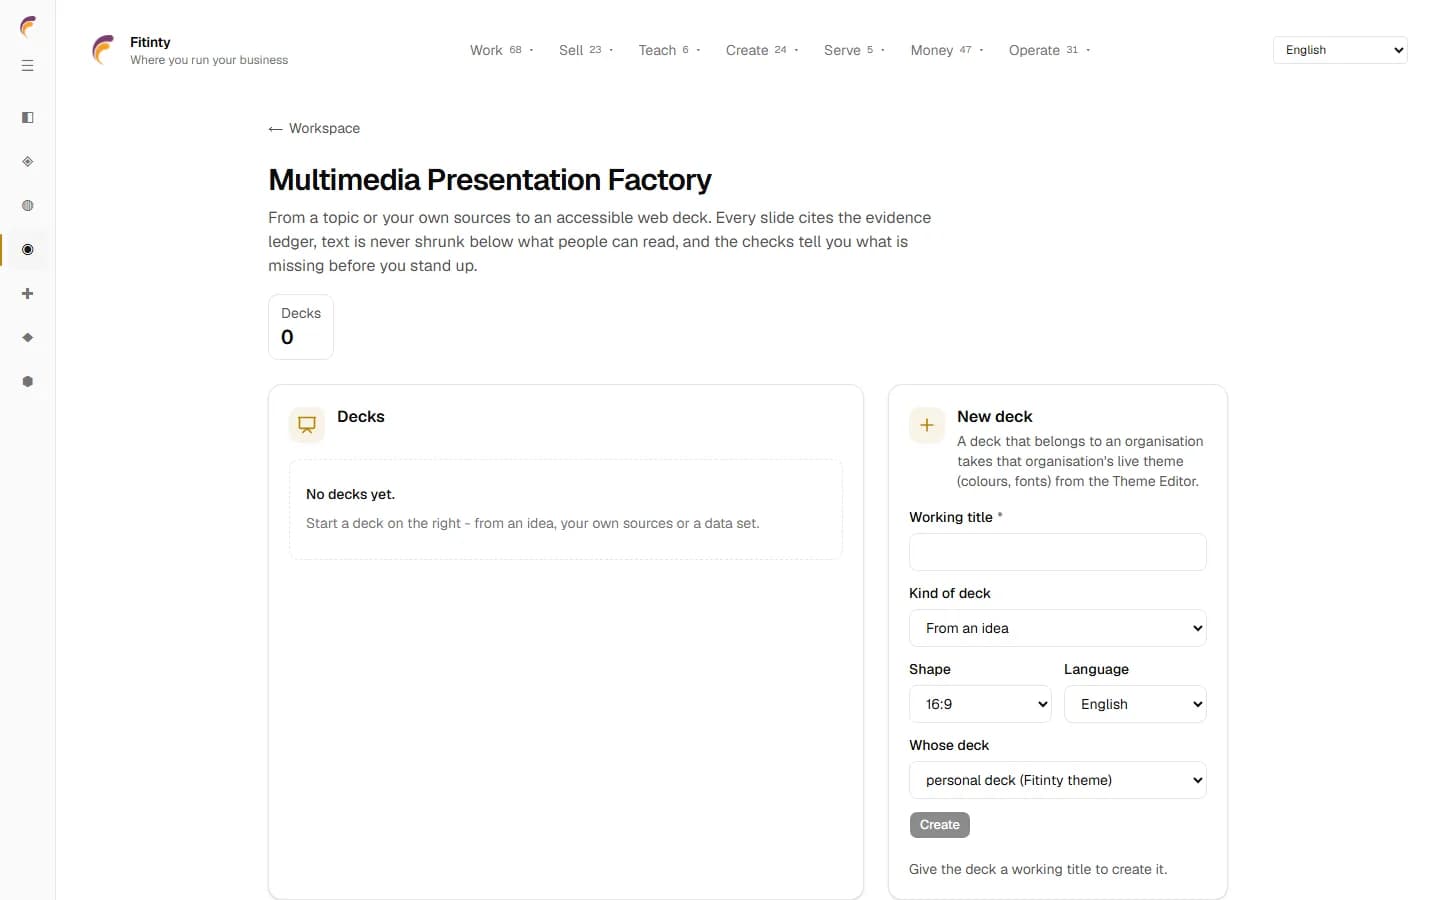1440x900 pixels.
Task: Expand the Whose deck dropdown
Action: pos(1058,780)
